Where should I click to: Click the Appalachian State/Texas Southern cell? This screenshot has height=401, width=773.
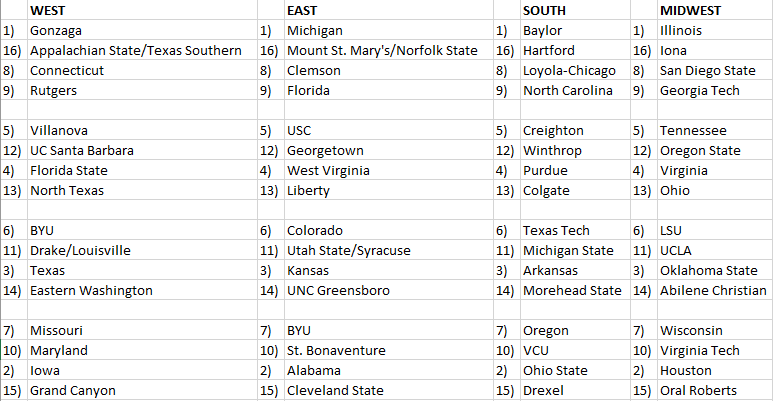click(x=136, y=50)
